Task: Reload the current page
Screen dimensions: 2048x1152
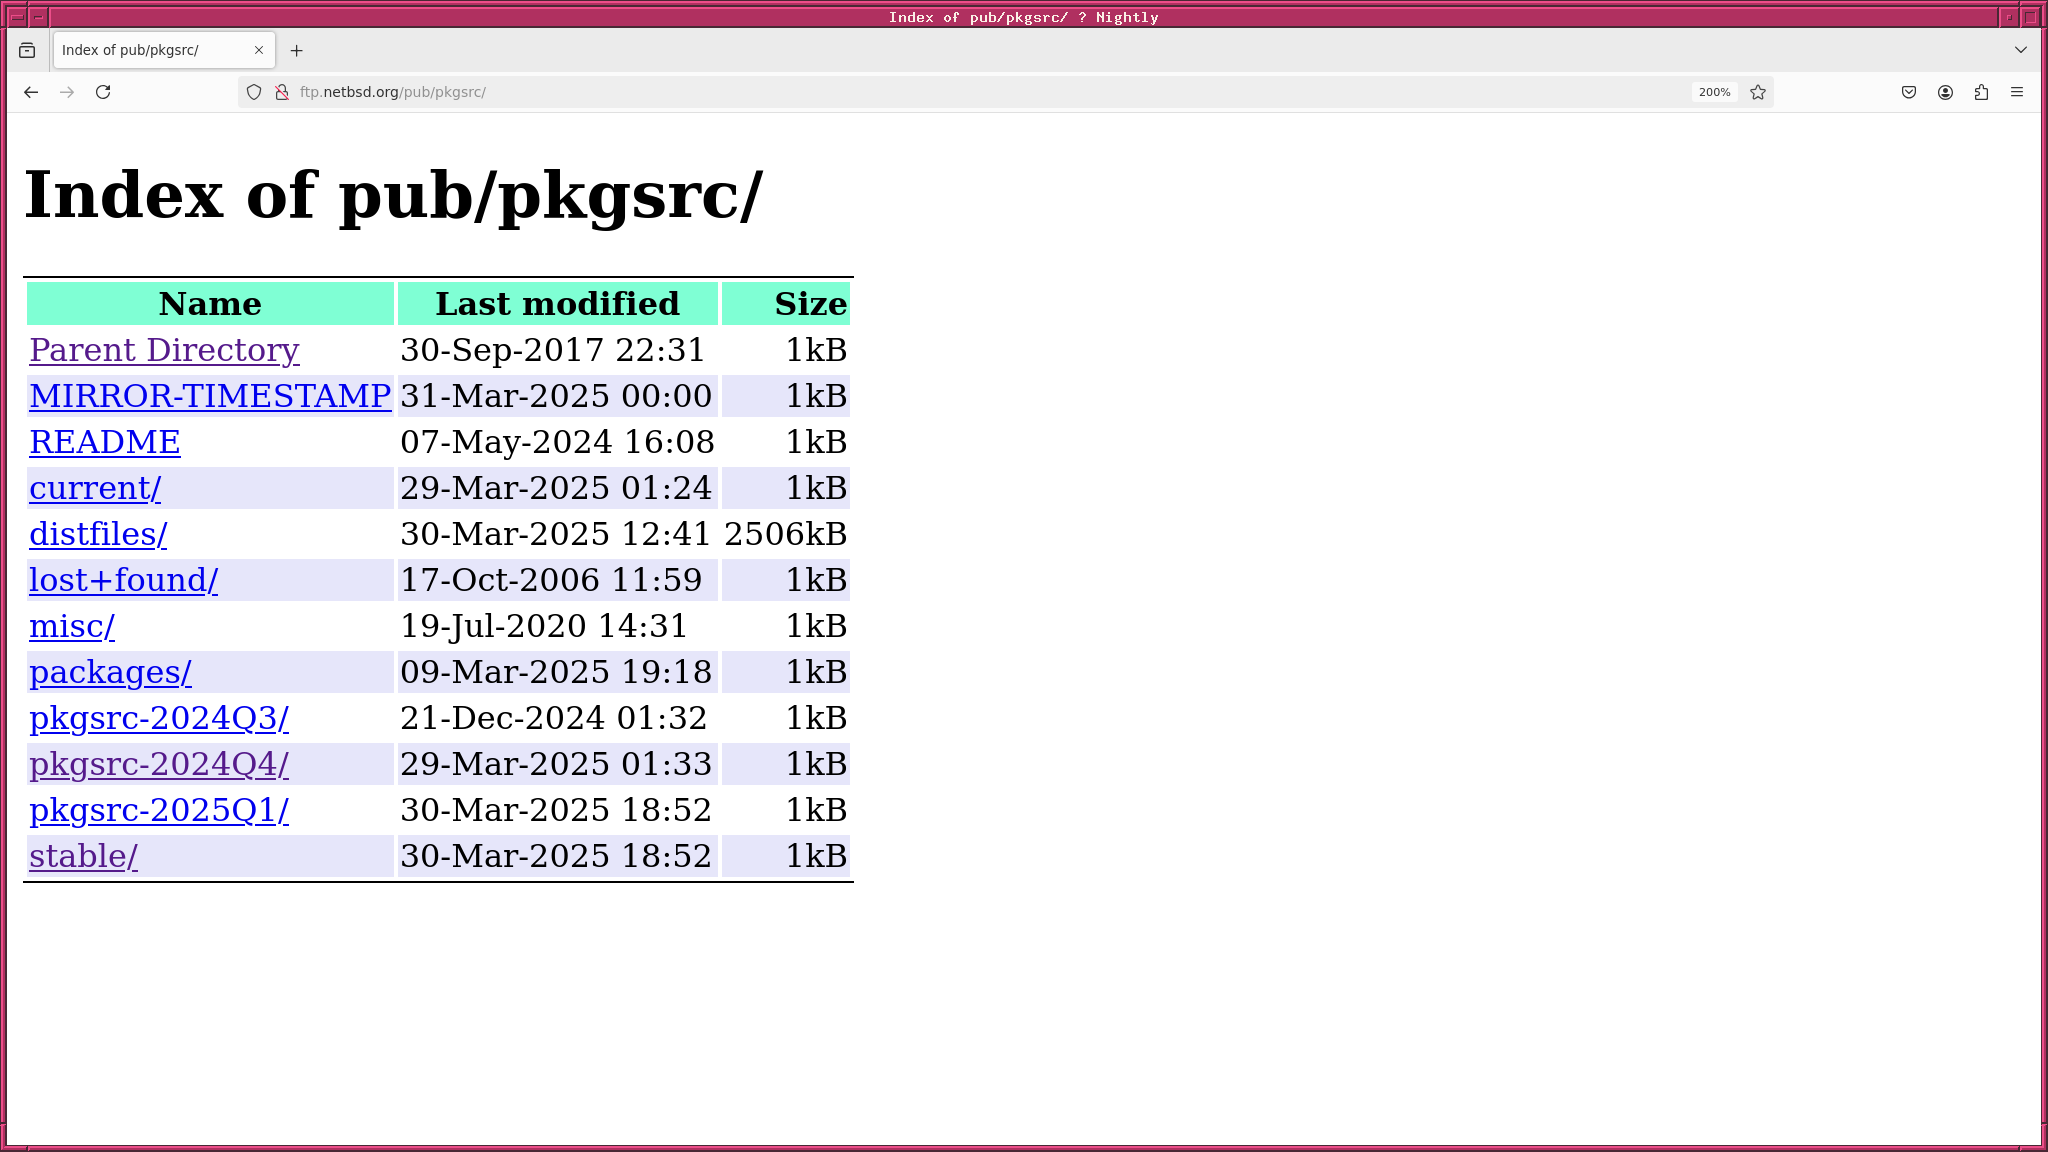Action: pos(103,92)
